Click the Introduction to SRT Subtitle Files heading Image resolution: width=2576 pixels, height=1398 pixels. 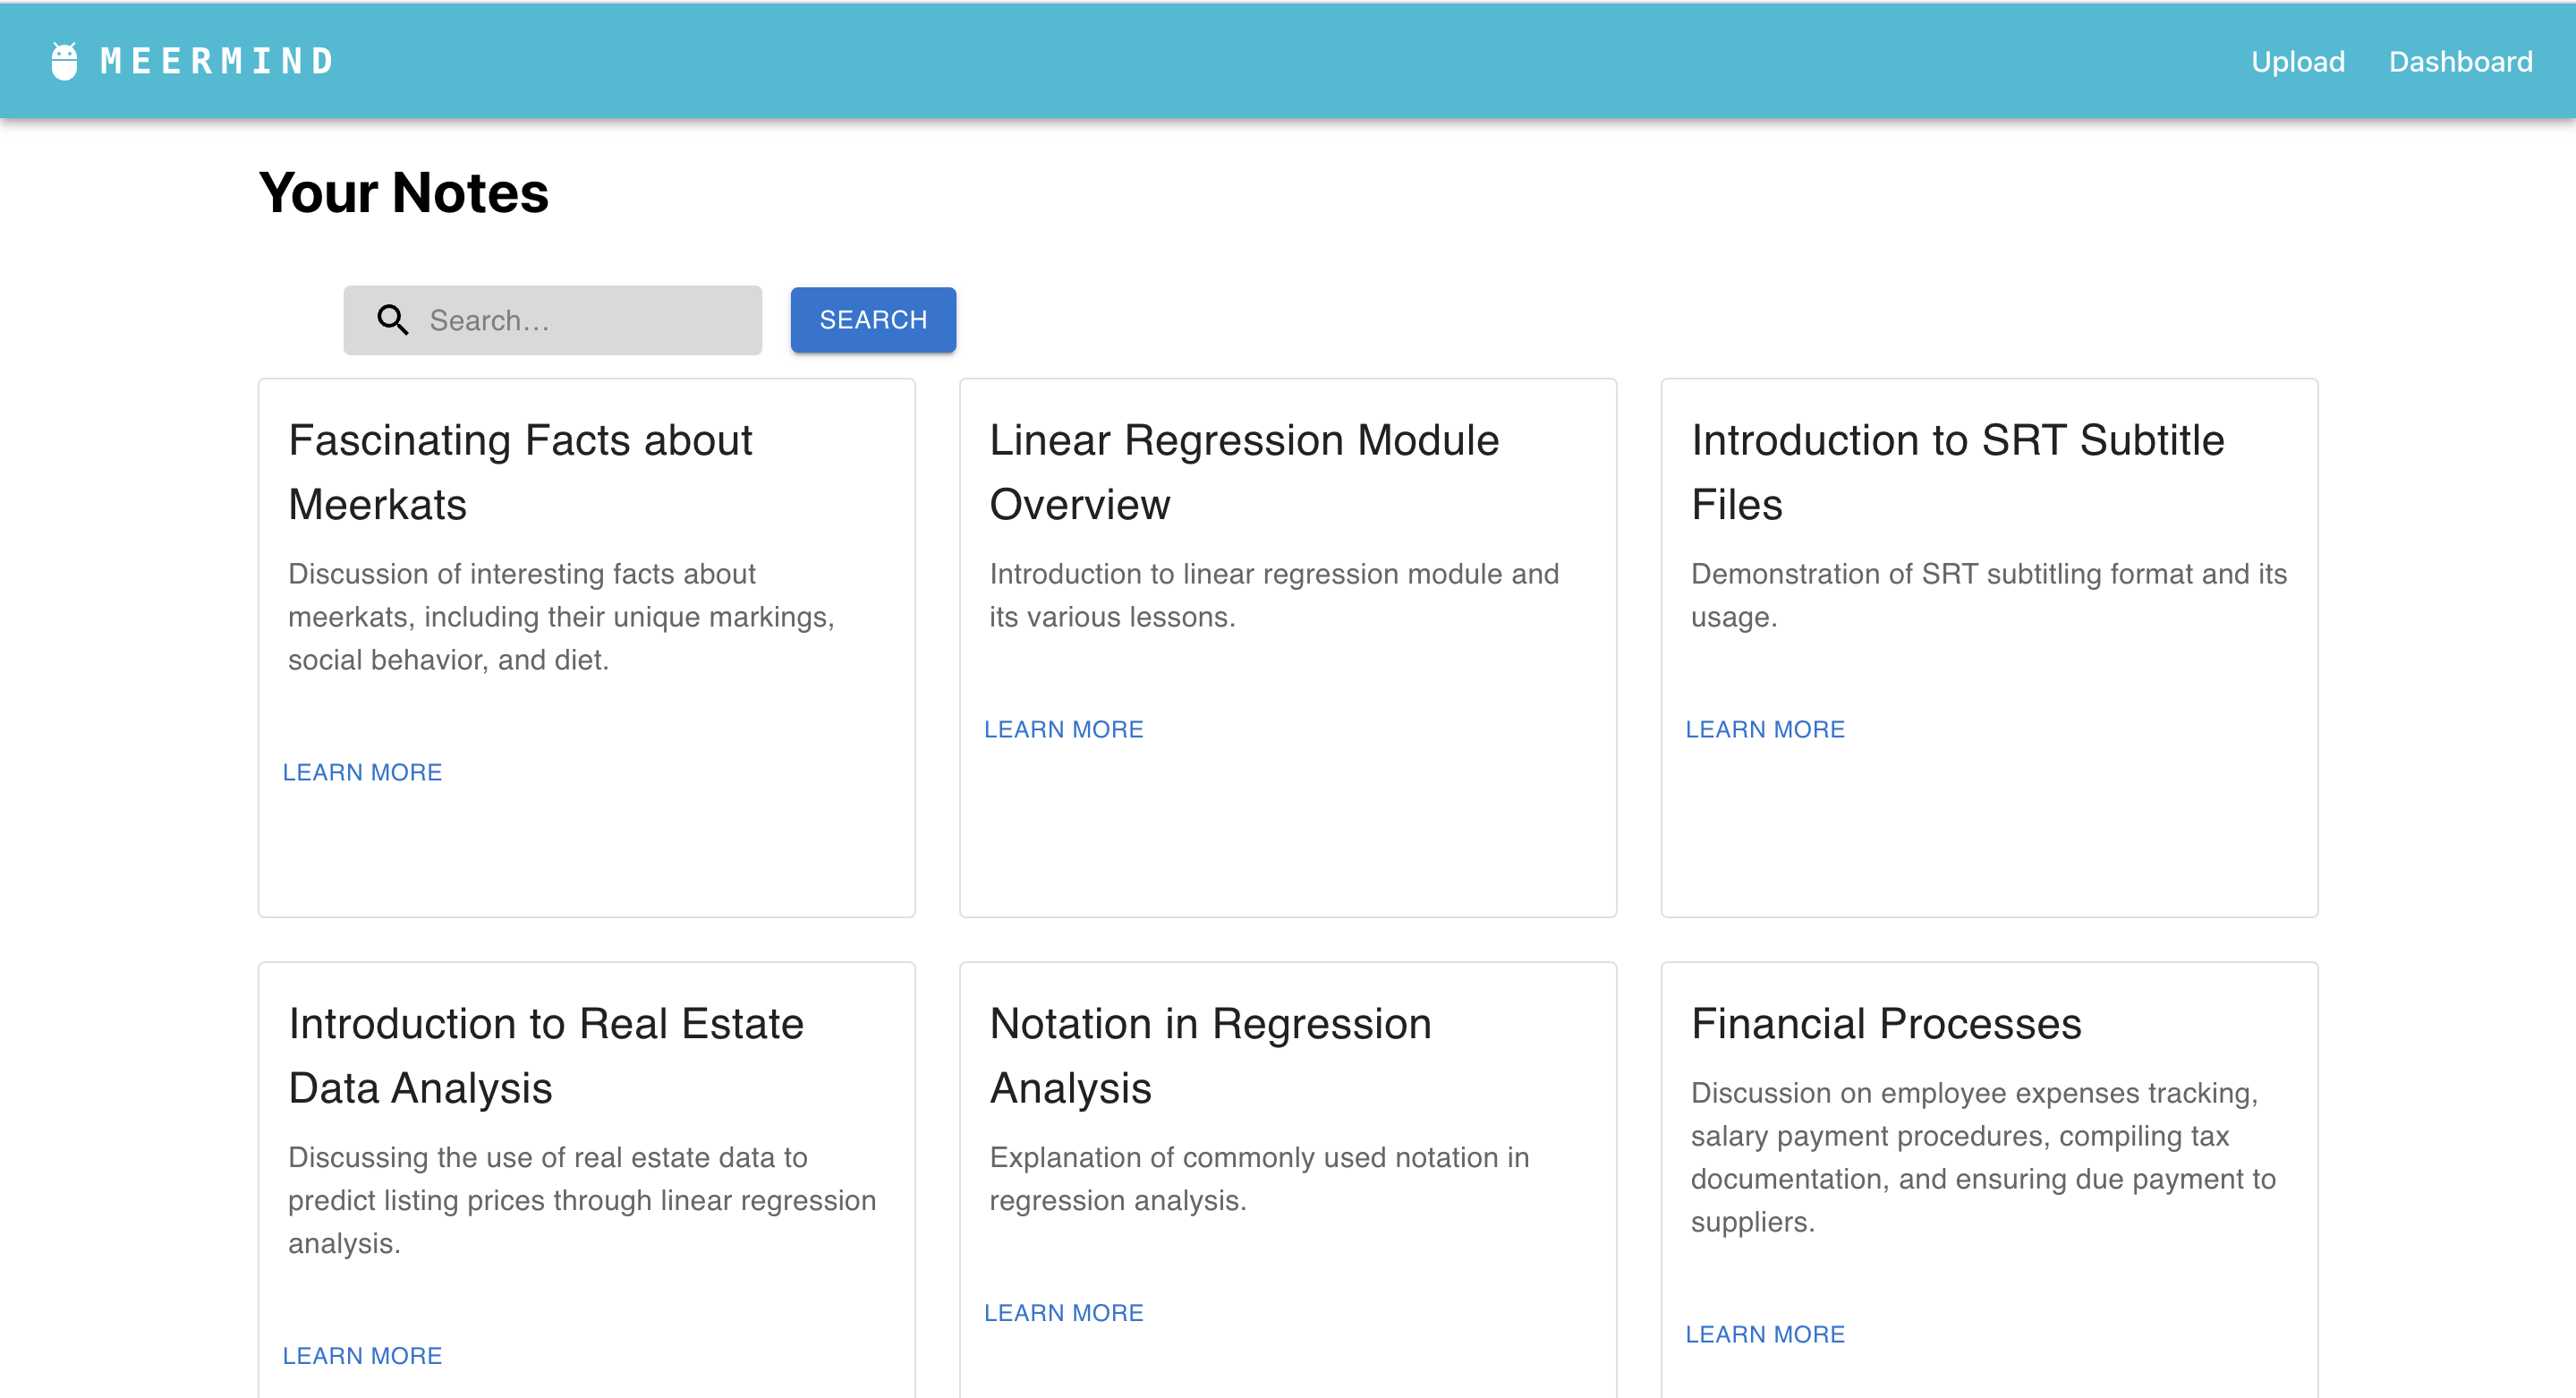[x=1956, y=472]
